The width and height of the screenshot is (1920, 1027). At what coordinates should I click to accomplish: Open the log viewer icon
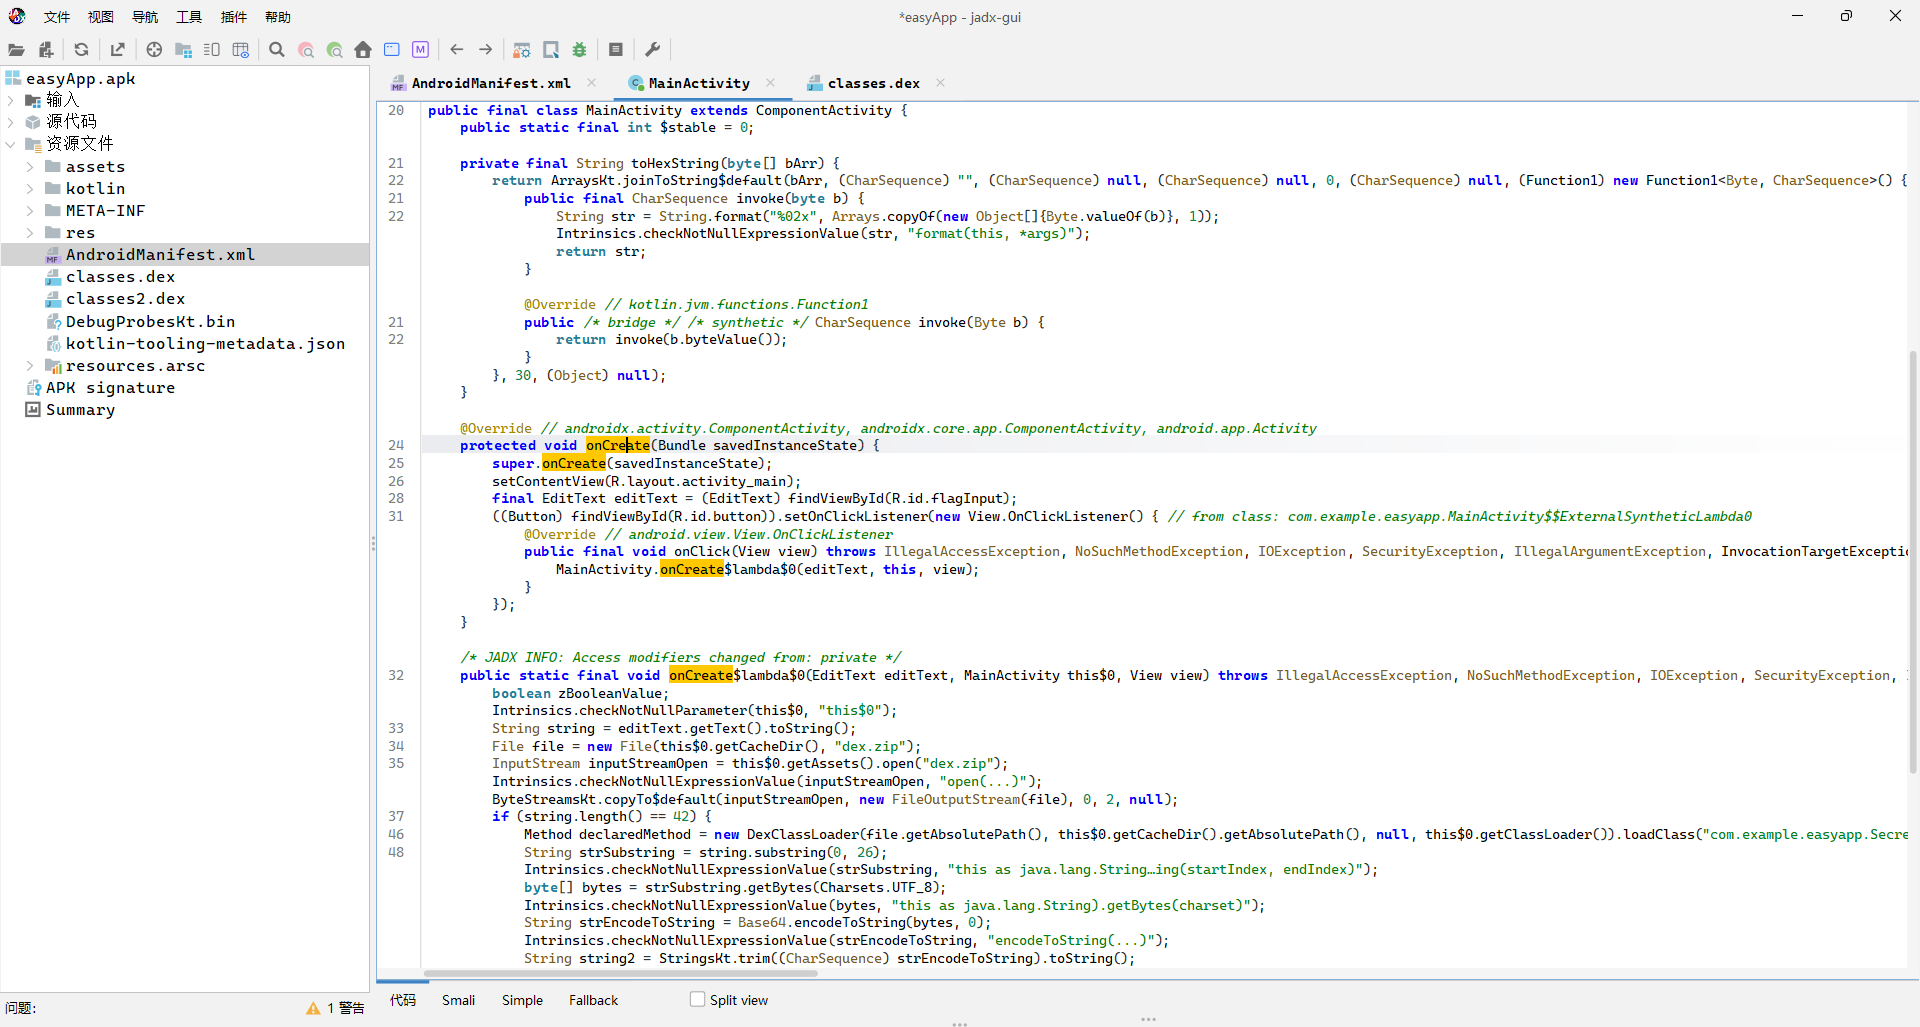tap(616, 50)
